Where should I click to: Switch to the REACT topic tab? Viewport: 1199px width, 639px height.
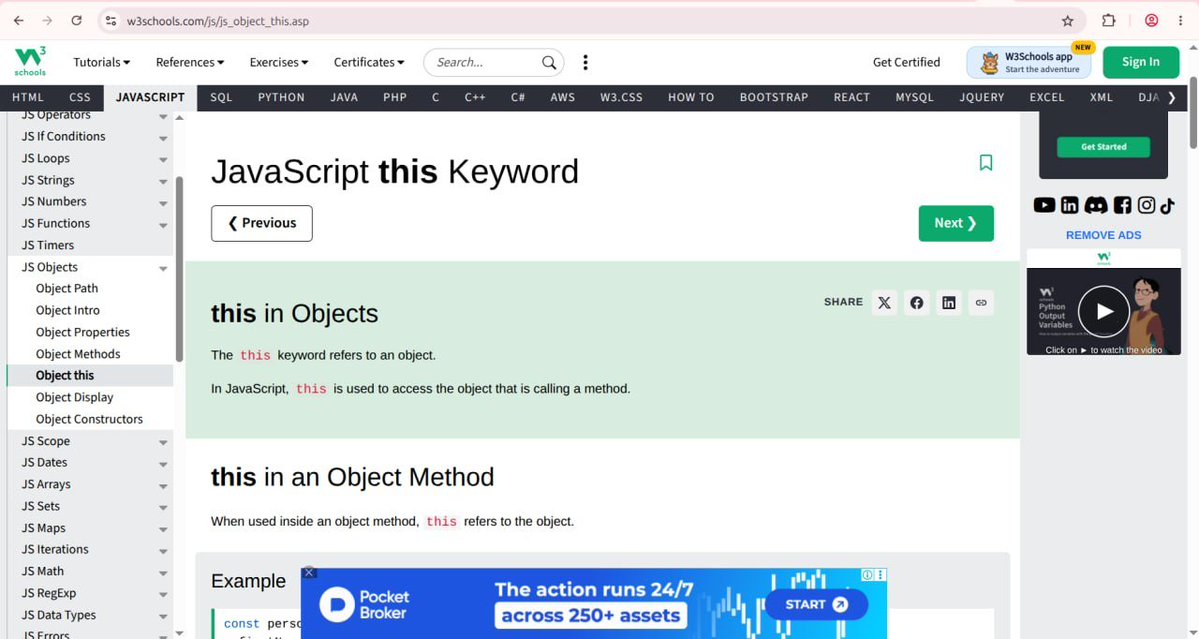(x=852, y=98)
